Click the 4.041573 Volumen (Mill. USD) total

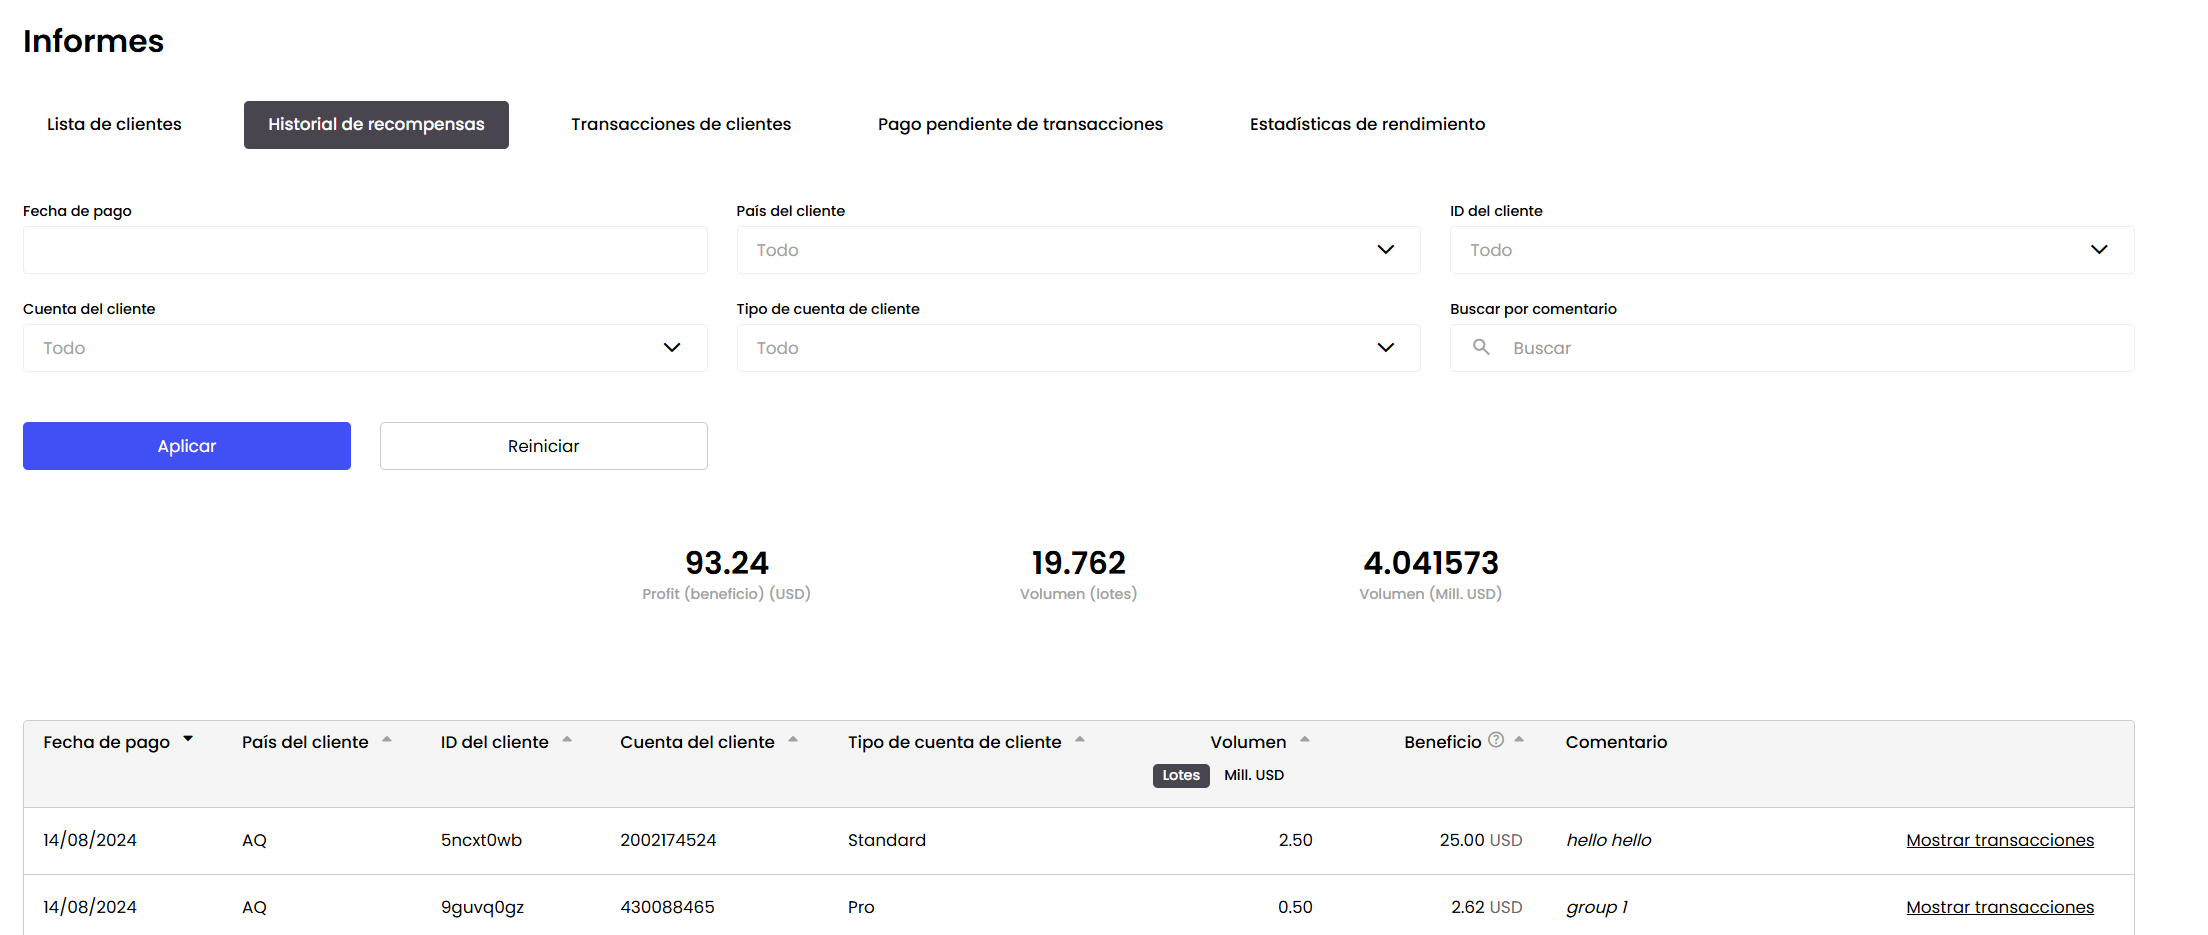(x=1431, y=563)
